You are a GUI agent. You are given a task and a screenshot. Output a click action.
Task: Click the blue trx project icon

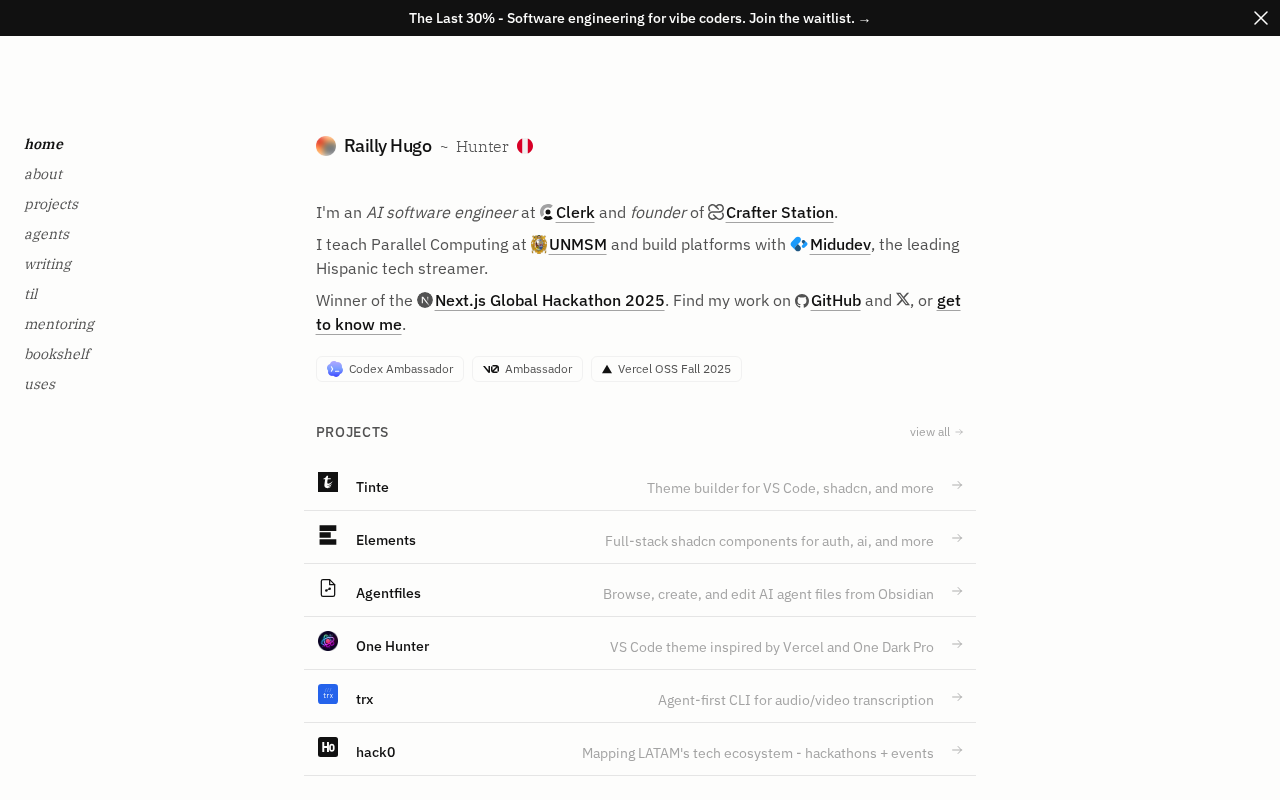coord(328,694)
